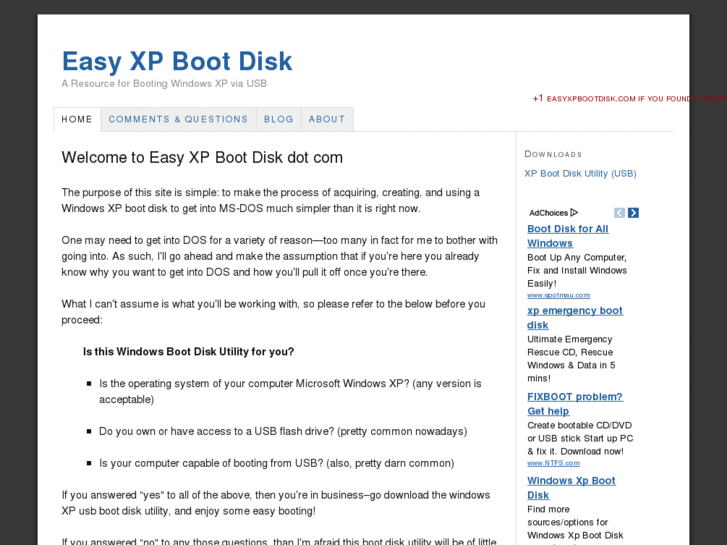Viewport: 727px width, 545px height.
Task: Open the Windows Xp Boot Disk ad
Action: pos(571,487)
